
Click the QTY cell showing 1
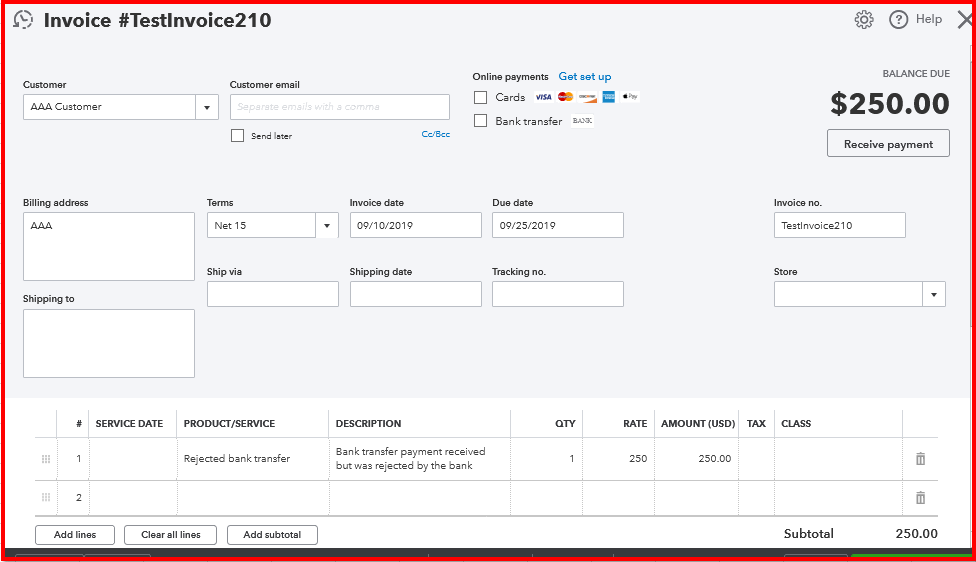pyautogui.click(x=547, y=459)
